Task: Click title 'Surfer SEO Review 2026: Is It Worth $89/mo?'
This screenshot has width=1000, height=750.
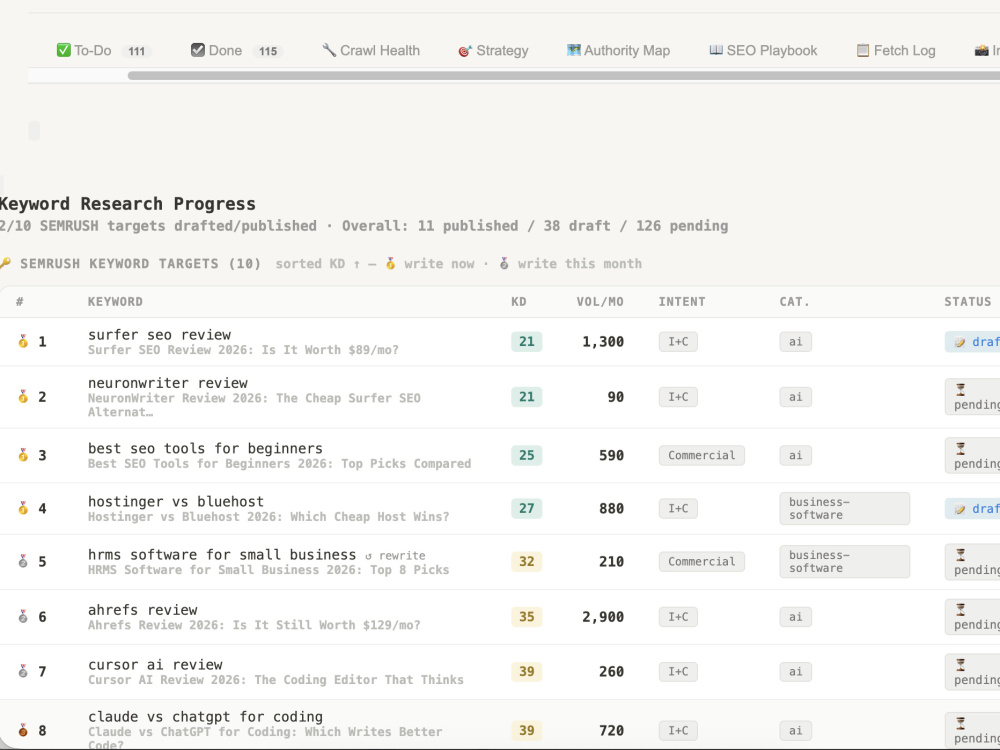Action: point(243,350)
